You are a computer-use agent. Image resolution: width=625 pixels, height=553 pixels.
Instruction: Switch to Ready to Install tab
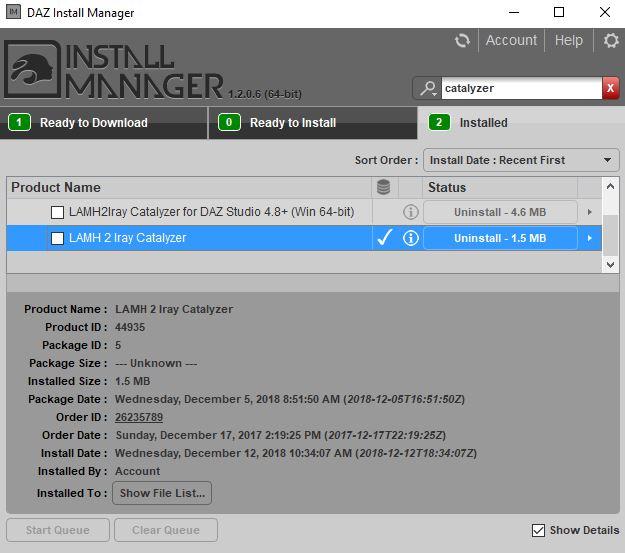[313, 122]
